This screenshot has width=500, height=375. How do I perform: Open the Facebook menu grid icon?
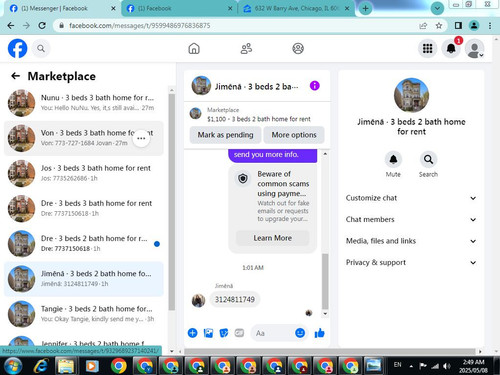coord(427,49)
